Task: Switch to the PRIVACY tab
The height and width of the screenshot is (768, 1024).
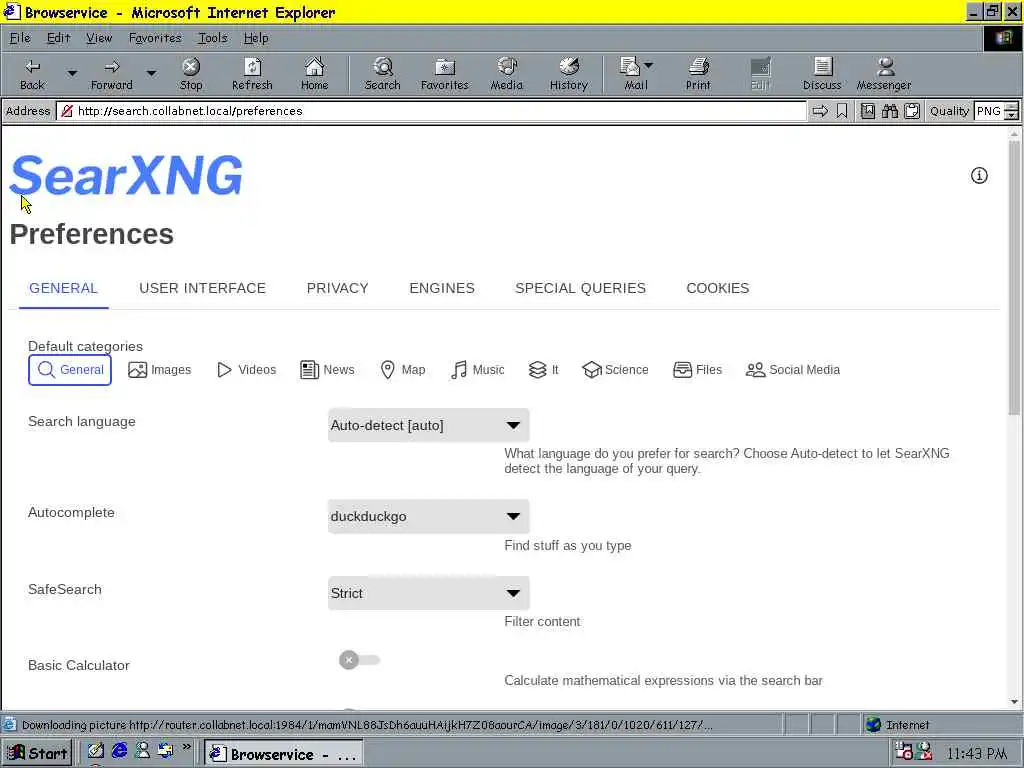Action: point(338,288)
